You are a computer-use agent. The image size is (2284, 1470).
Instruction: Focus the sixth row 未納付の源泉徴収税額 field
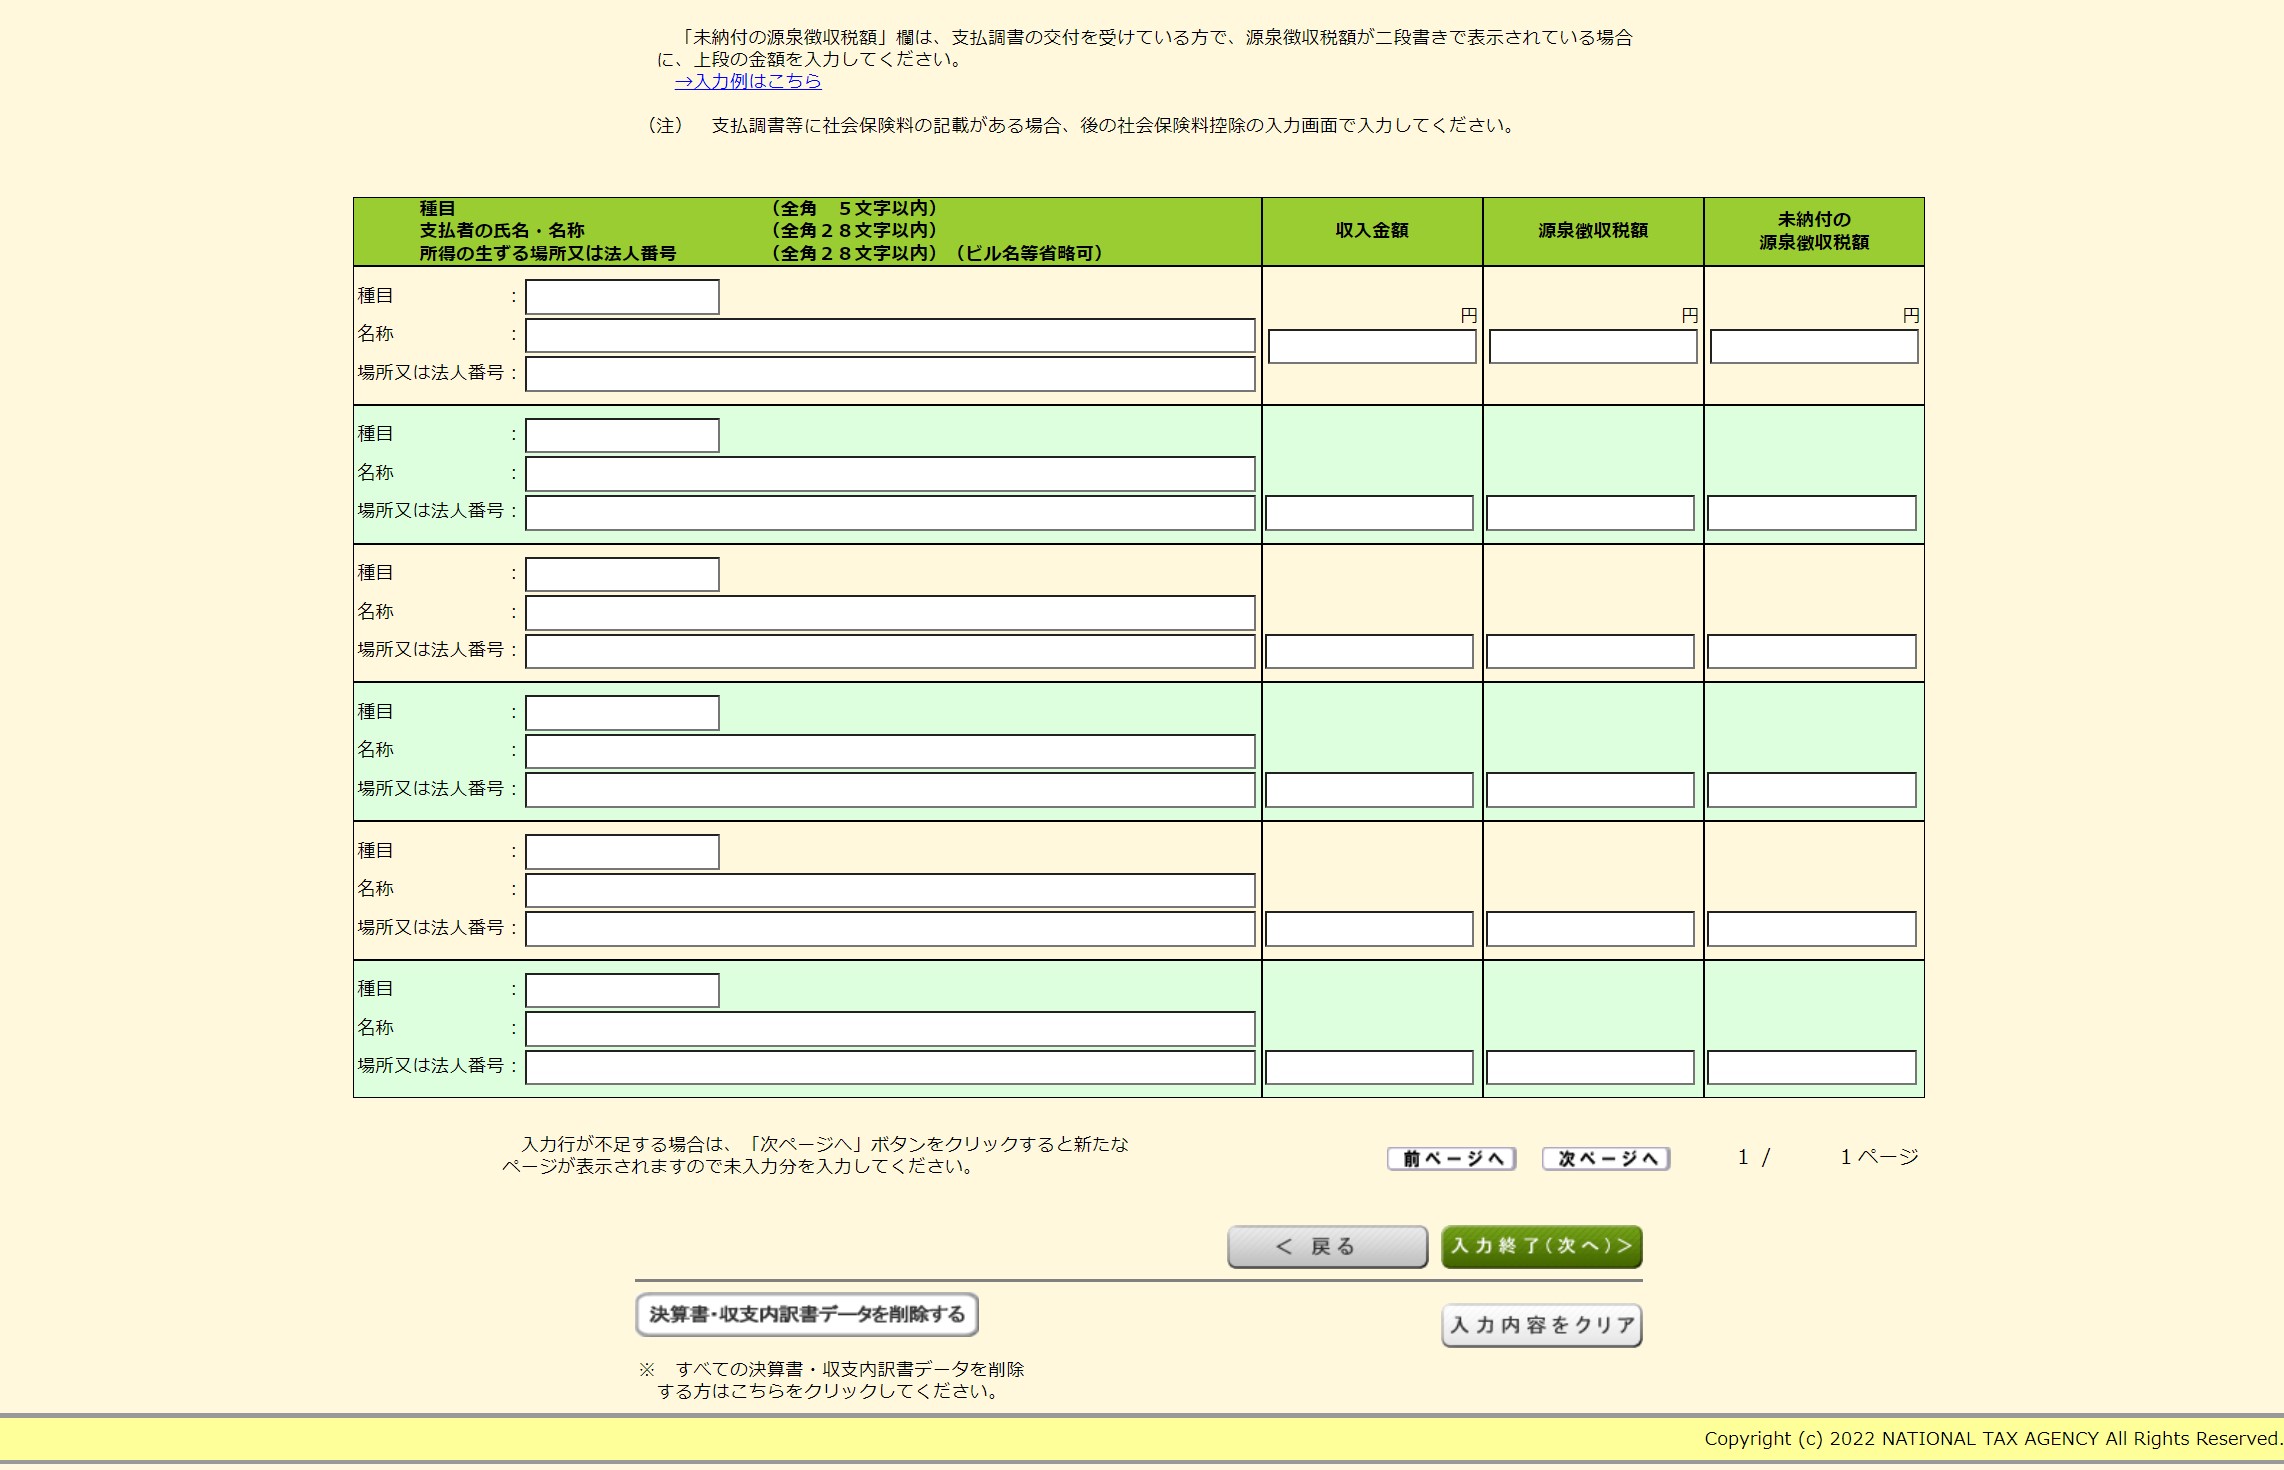point(1812,1067)
